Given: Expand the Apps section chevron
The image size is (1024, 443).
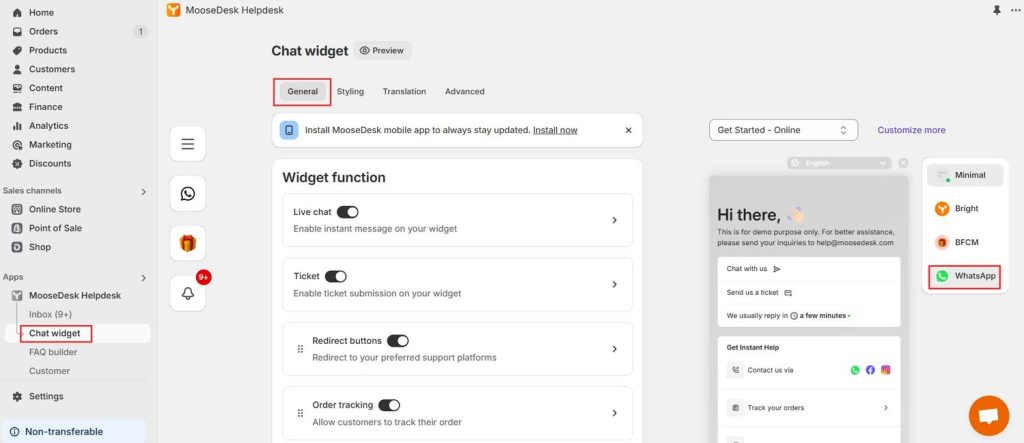Looking at the screenshot, I should click(x=144, y=278).
